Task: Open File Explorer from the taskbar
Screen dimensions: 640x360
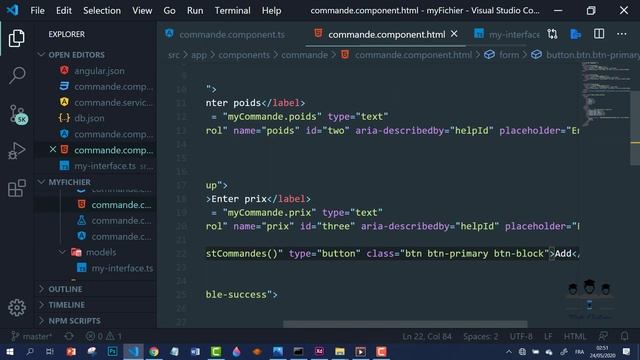Action: tap(340, 351)
